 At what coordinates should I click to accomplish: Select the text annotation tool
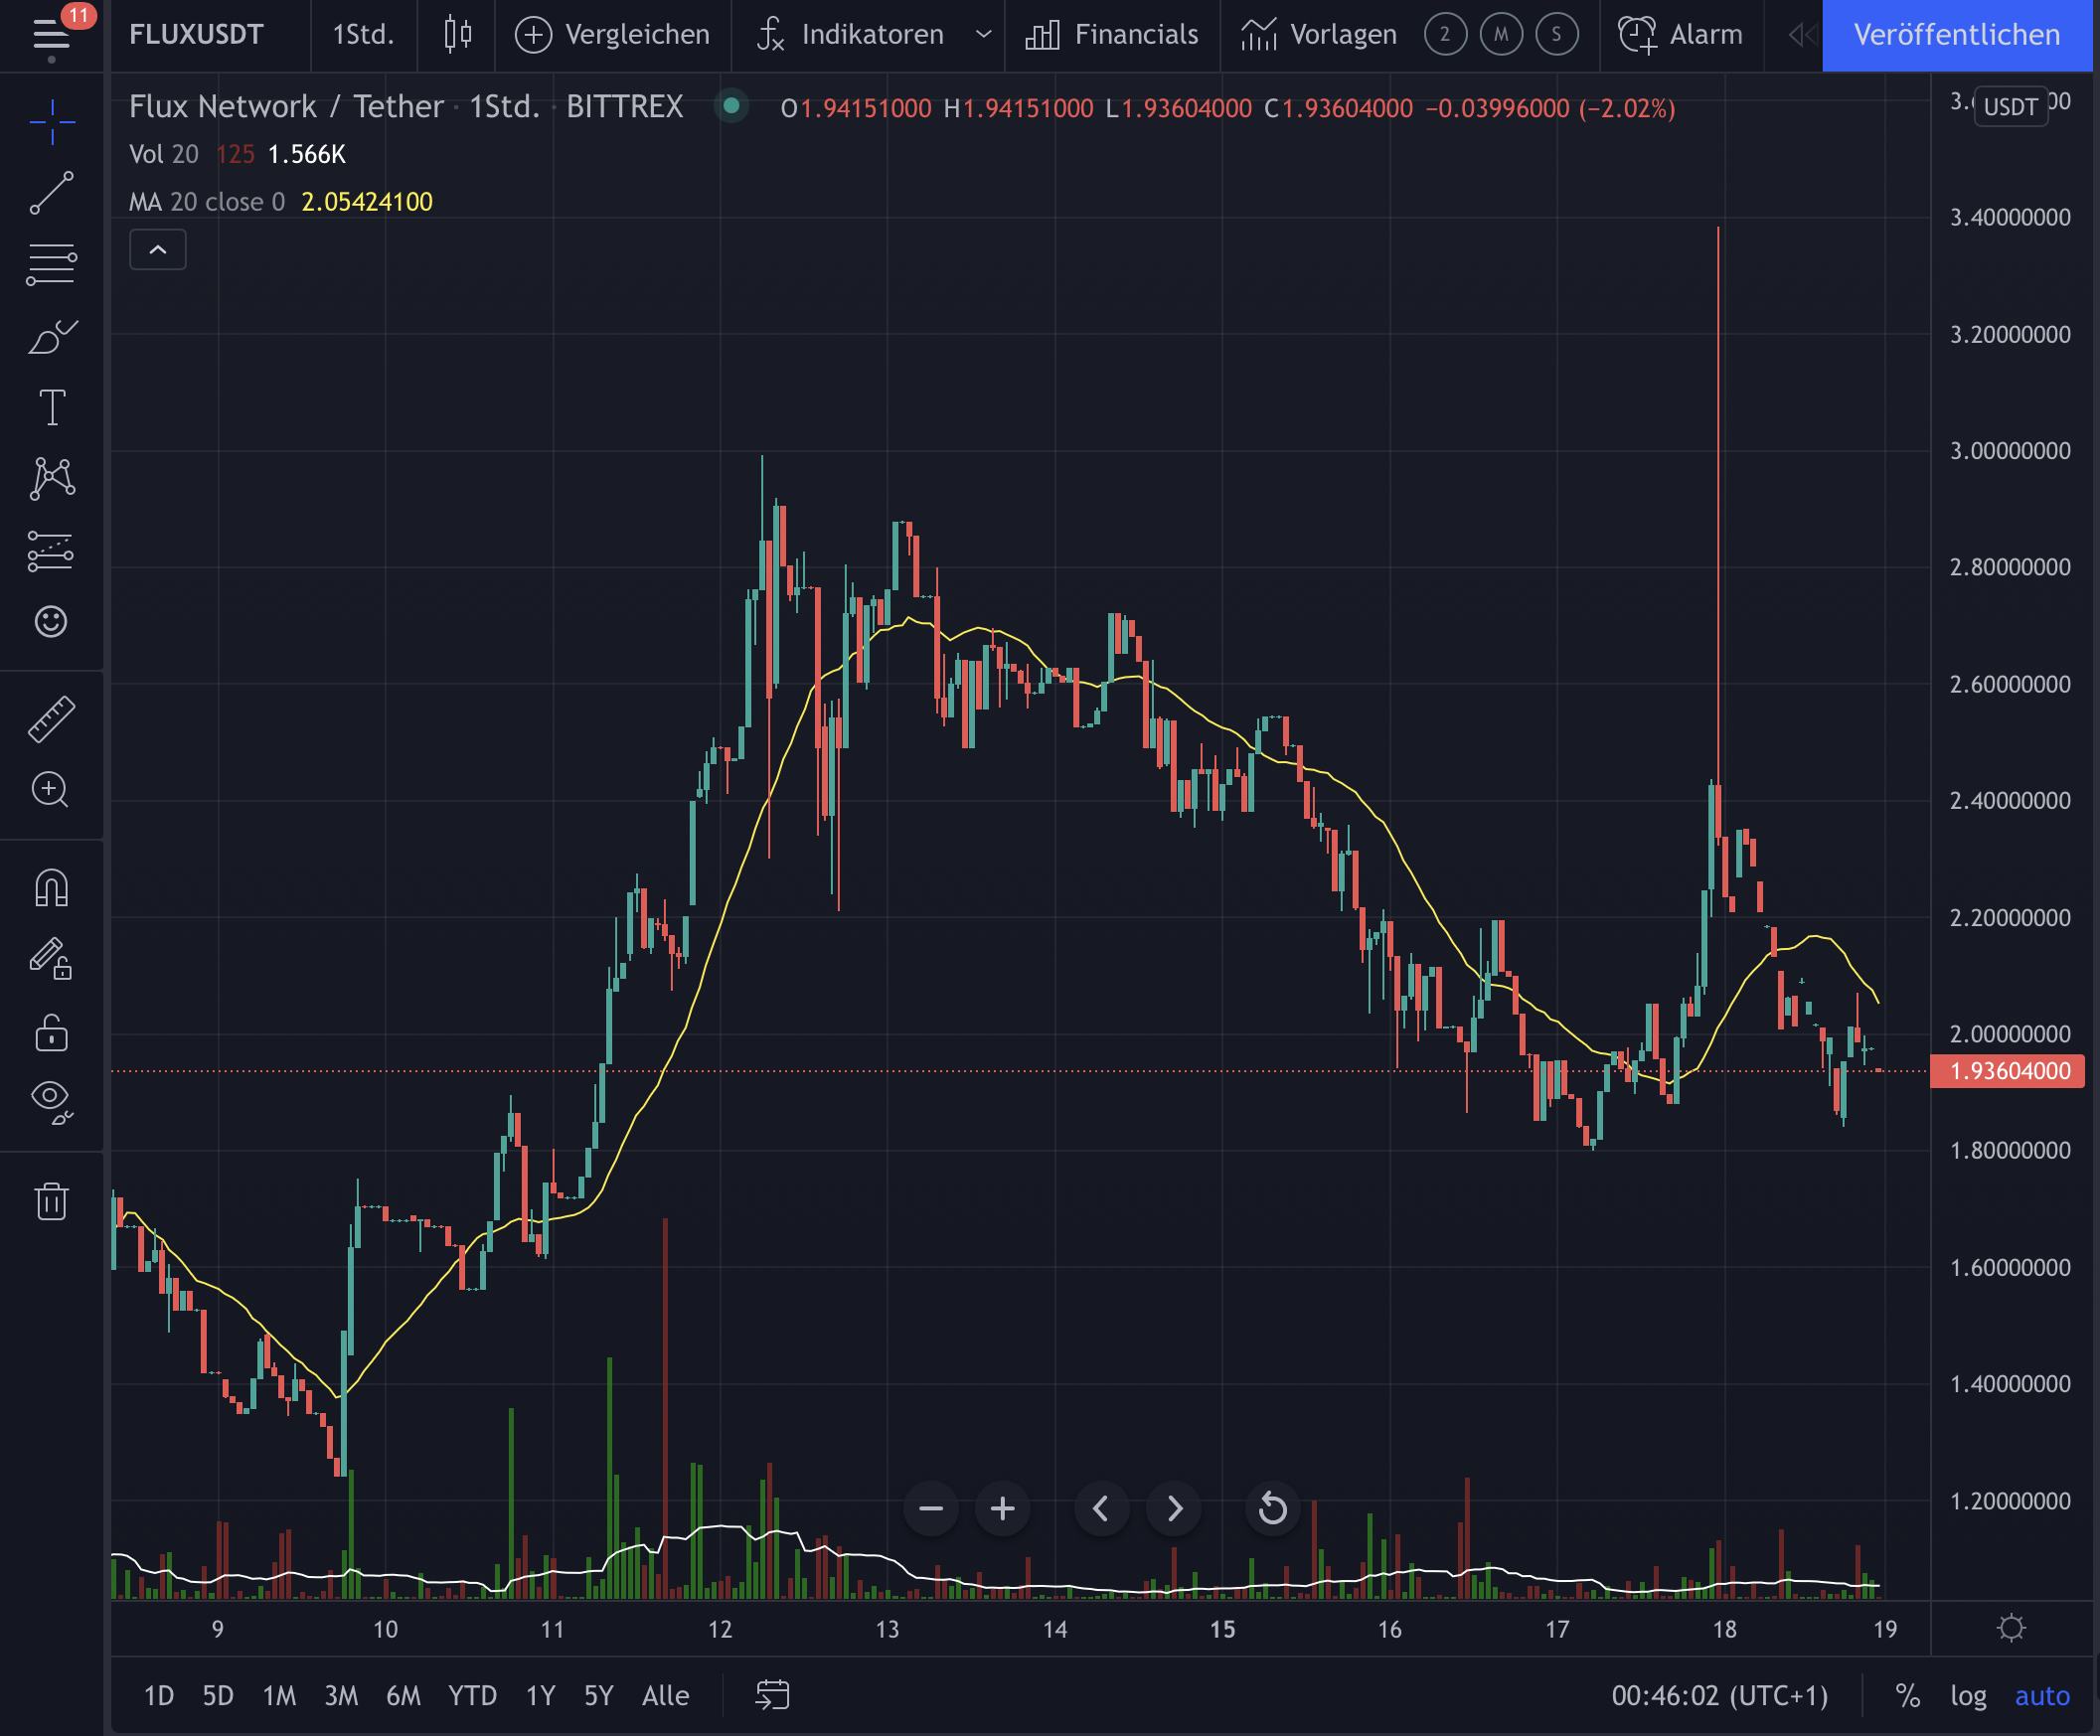51,408
